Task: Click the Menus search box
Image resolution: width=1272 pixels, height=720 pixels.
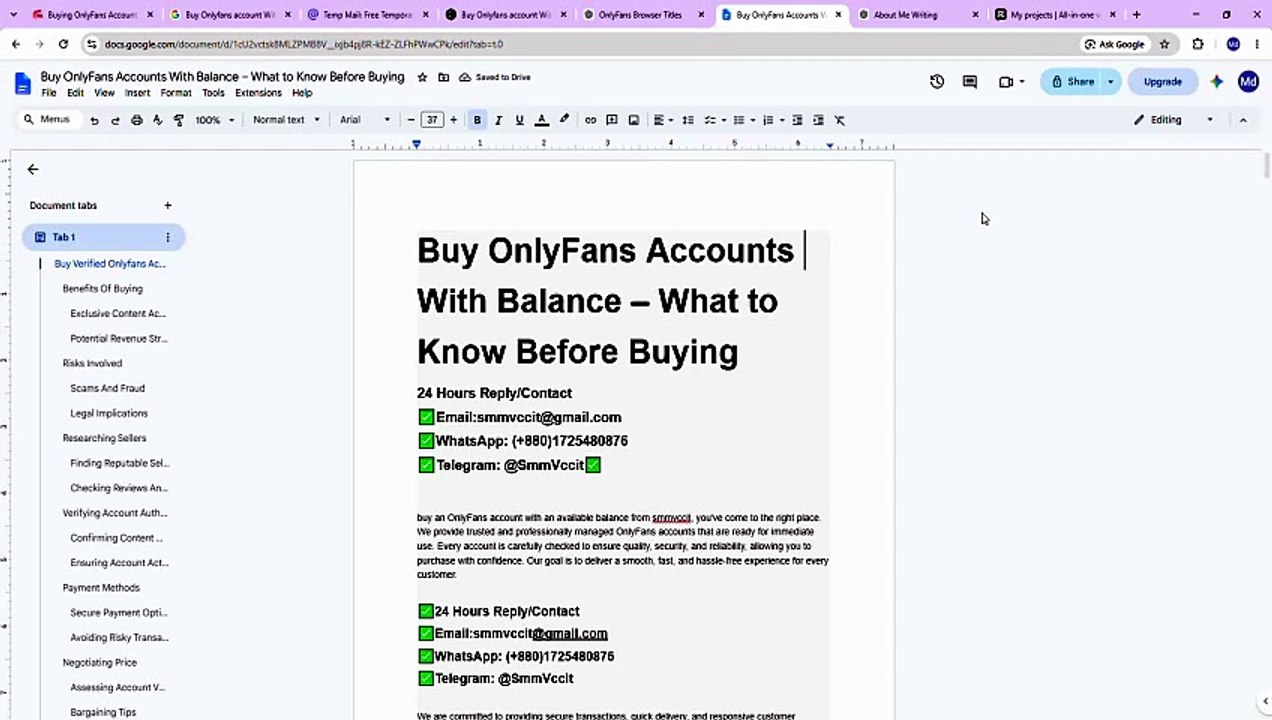Action: 47,120
